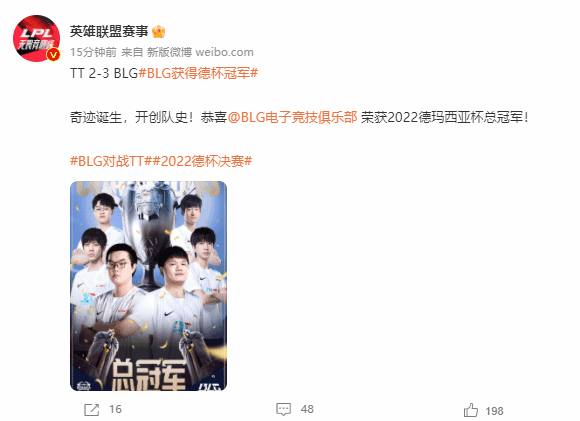This screenshot has height=421, width=580.
Task: Click the repost count 16
Action: (115, 409)
